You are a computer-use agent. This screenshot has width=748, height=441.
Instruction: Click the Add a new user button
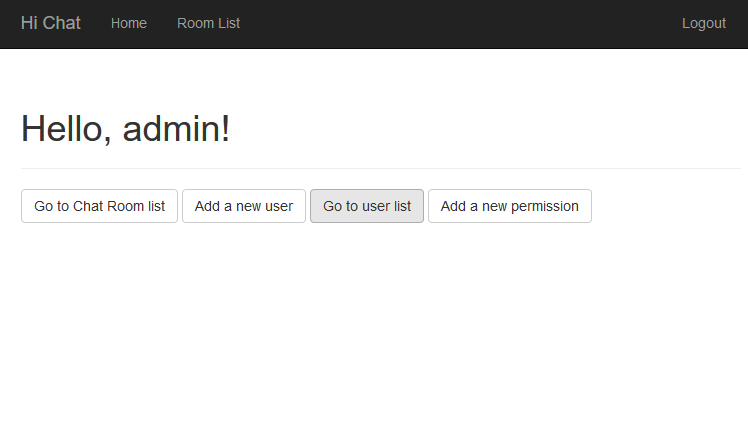pos(244,206)
